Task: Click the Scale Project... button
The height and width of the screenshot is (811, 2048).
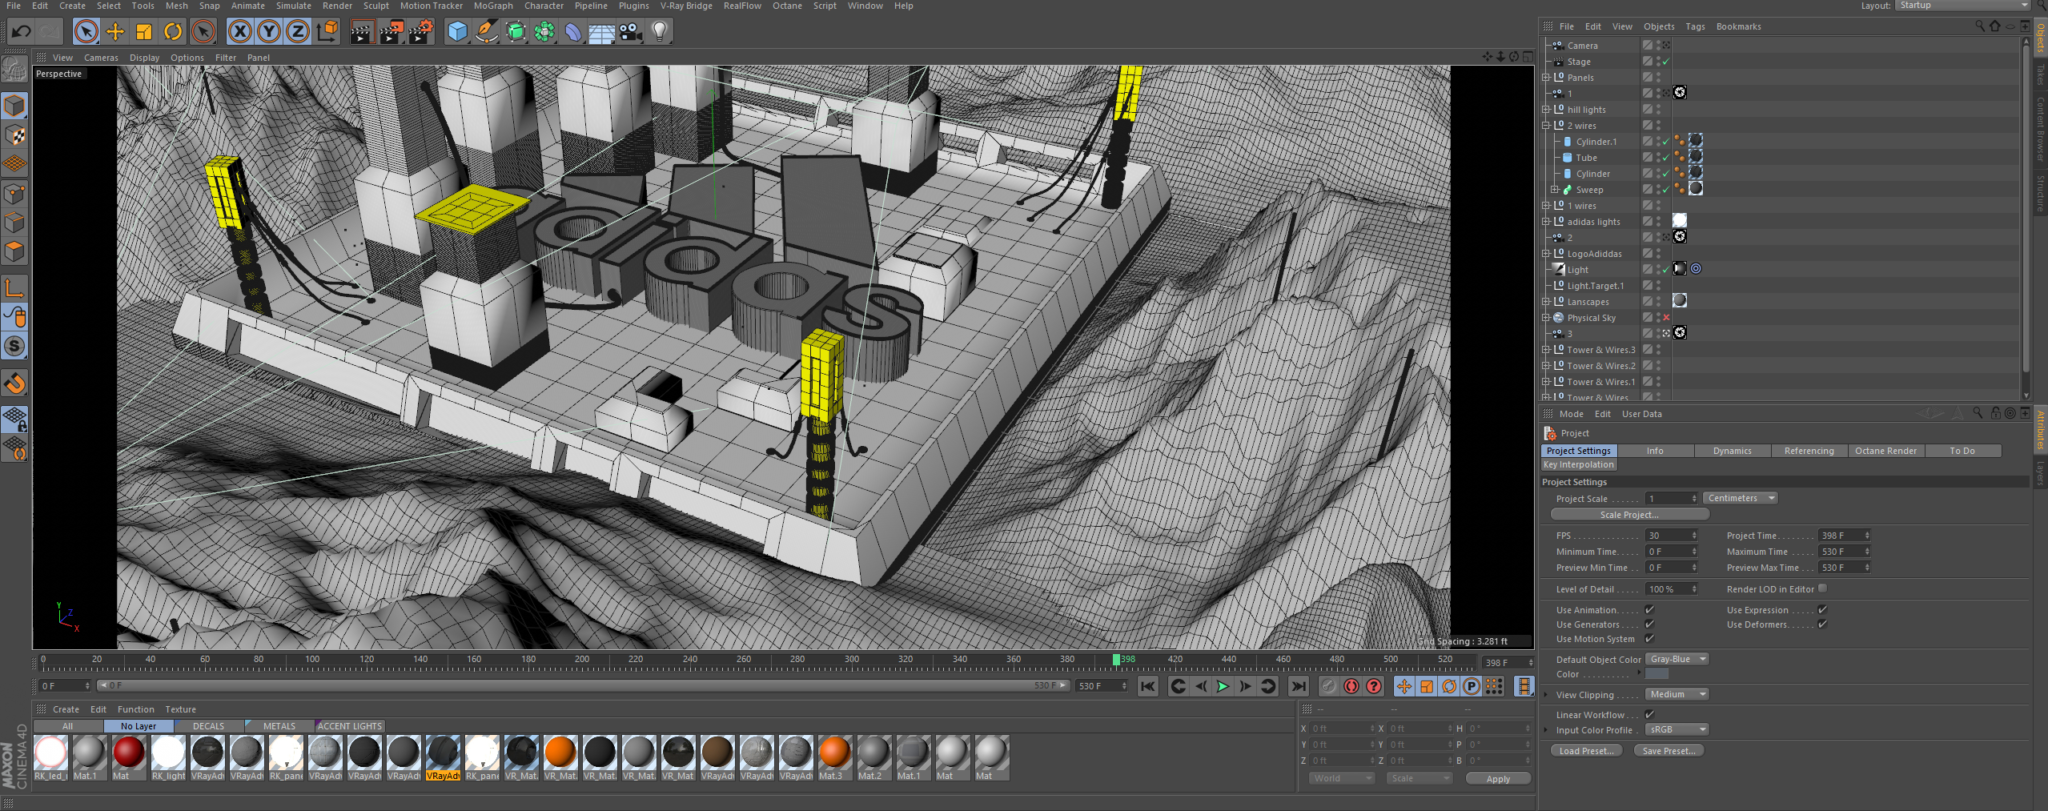Action: coord(1629,515)
